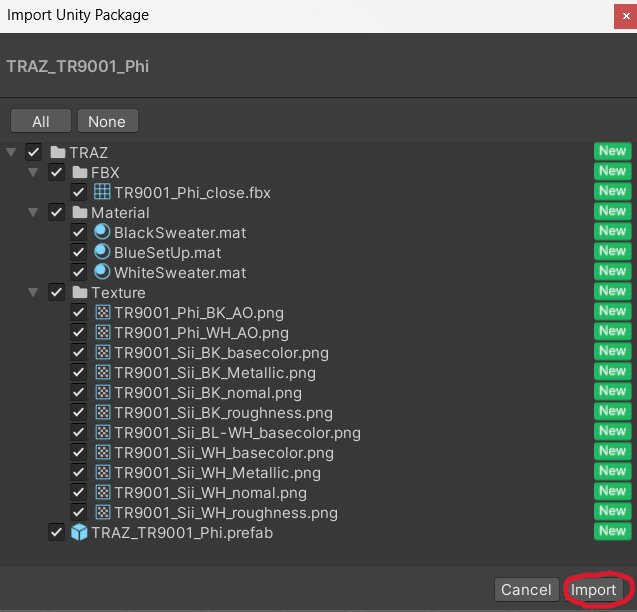Toggle WhiteSweater.mat checkbox
The width and height of the screenshot is (637, 612).
click(78, 272)
